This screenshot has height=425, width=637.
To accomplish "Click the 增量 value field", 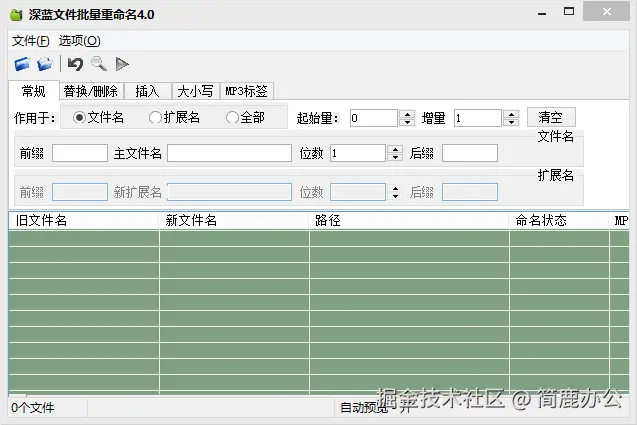I will pos(478,118).
